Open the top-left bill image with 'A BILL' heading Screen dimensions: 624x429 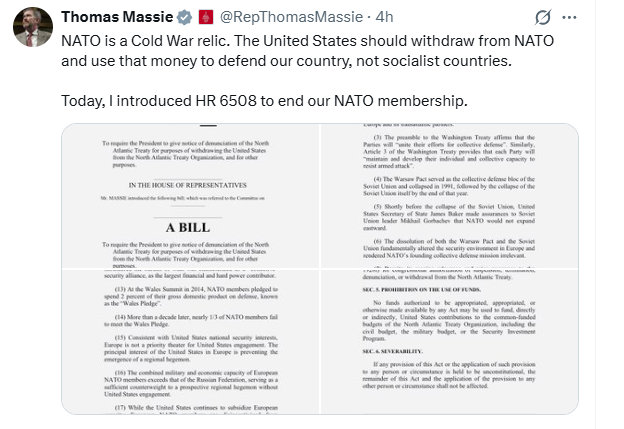(x=189, y=197)
